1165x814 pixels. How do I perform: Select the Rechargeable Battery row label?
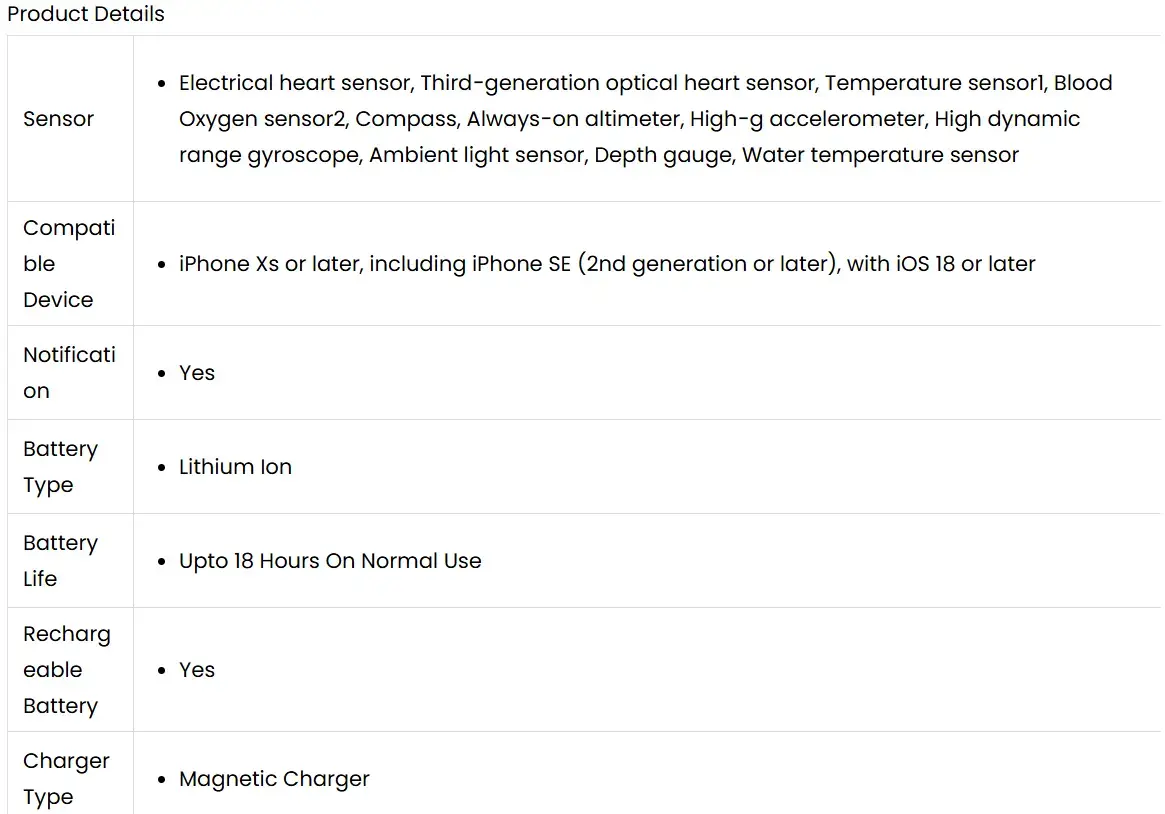[x=66, y=670]
